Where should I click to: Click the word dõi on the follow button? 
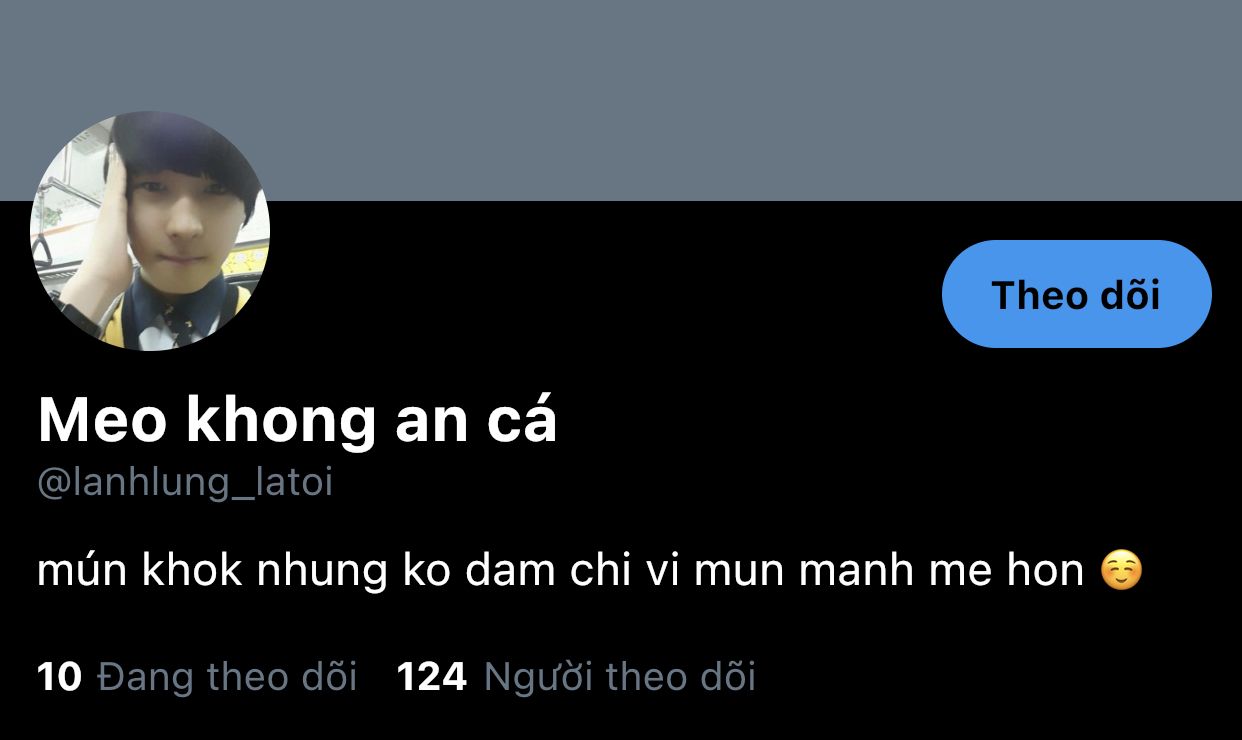click(x=1131, y=295)
